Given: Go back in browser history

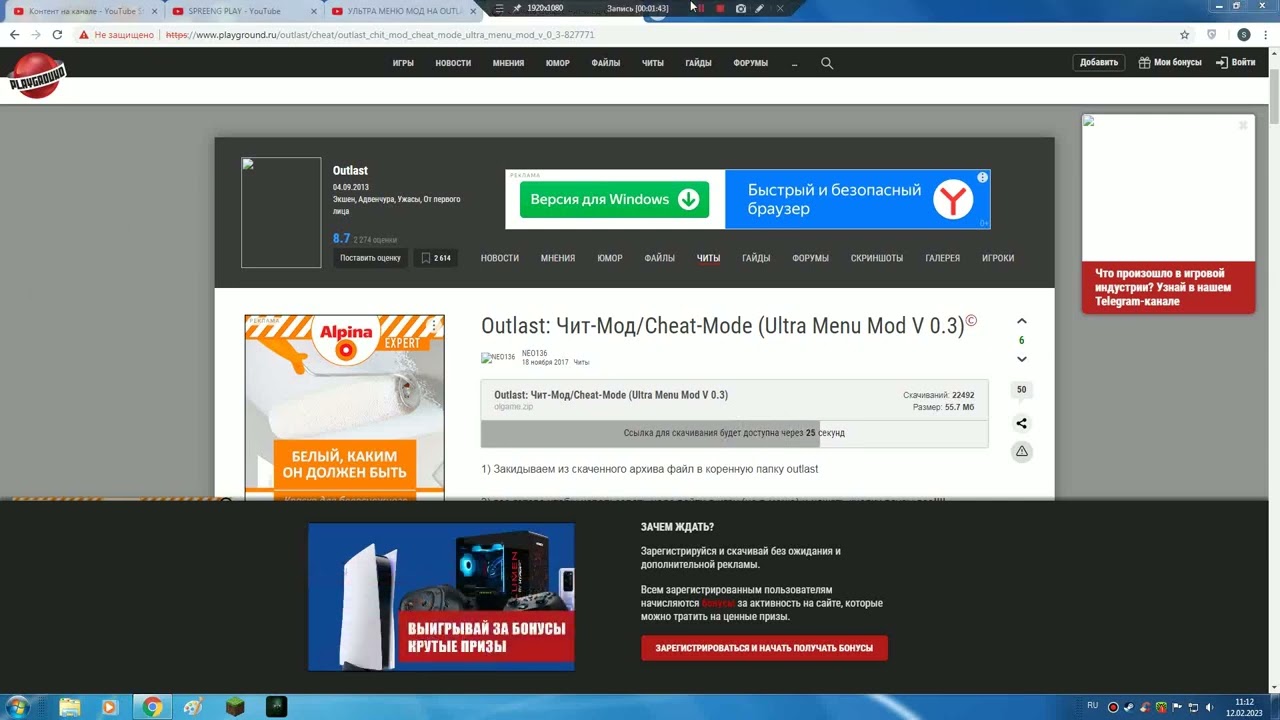Looking at the screenshot, I should pyautogui.click(x=14, y=34).
